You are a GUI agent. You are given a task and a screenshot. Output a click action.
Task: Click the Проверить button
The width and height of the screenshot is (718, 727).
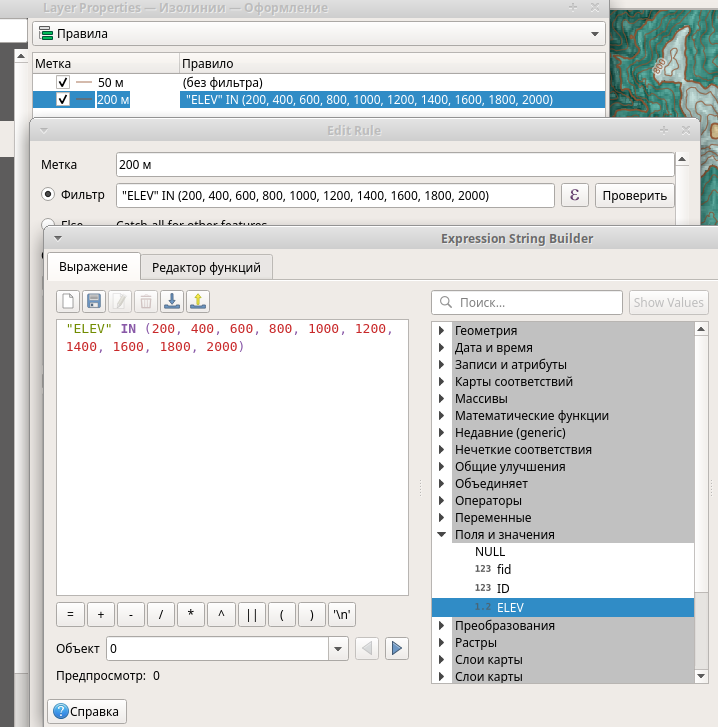(x=635, y=195)
